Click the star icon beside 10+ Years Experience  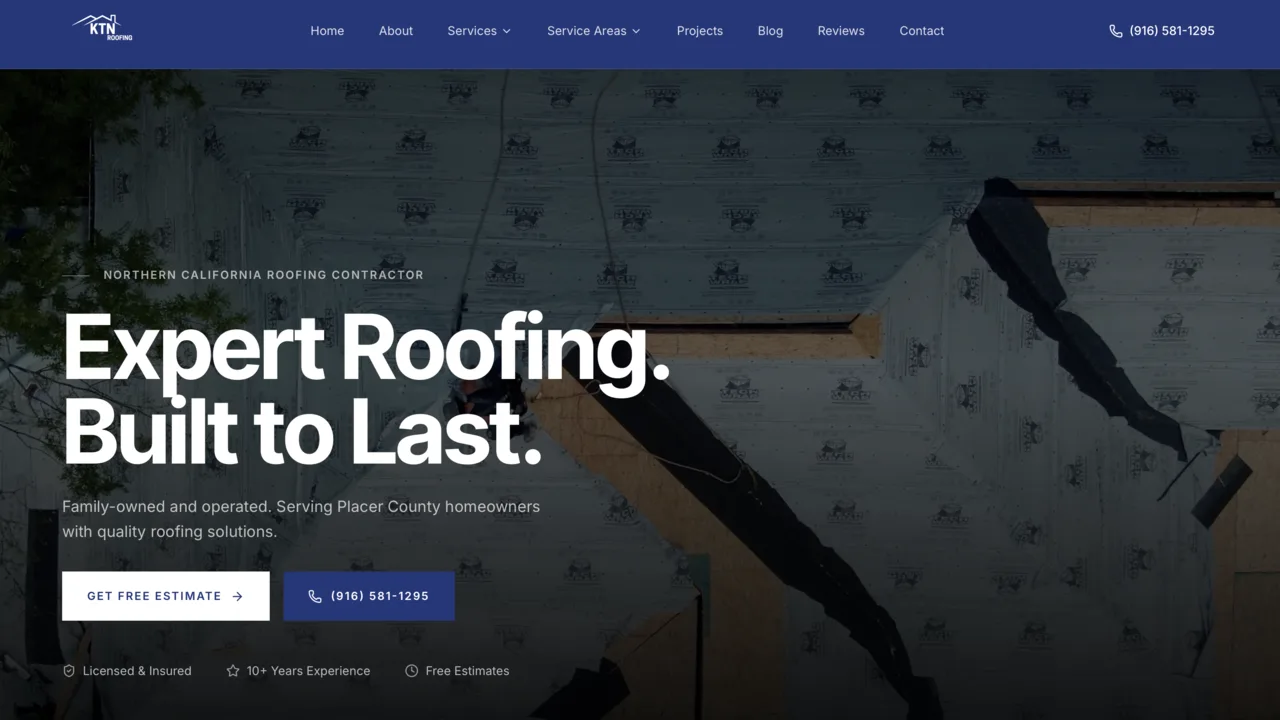pos(233,671)
